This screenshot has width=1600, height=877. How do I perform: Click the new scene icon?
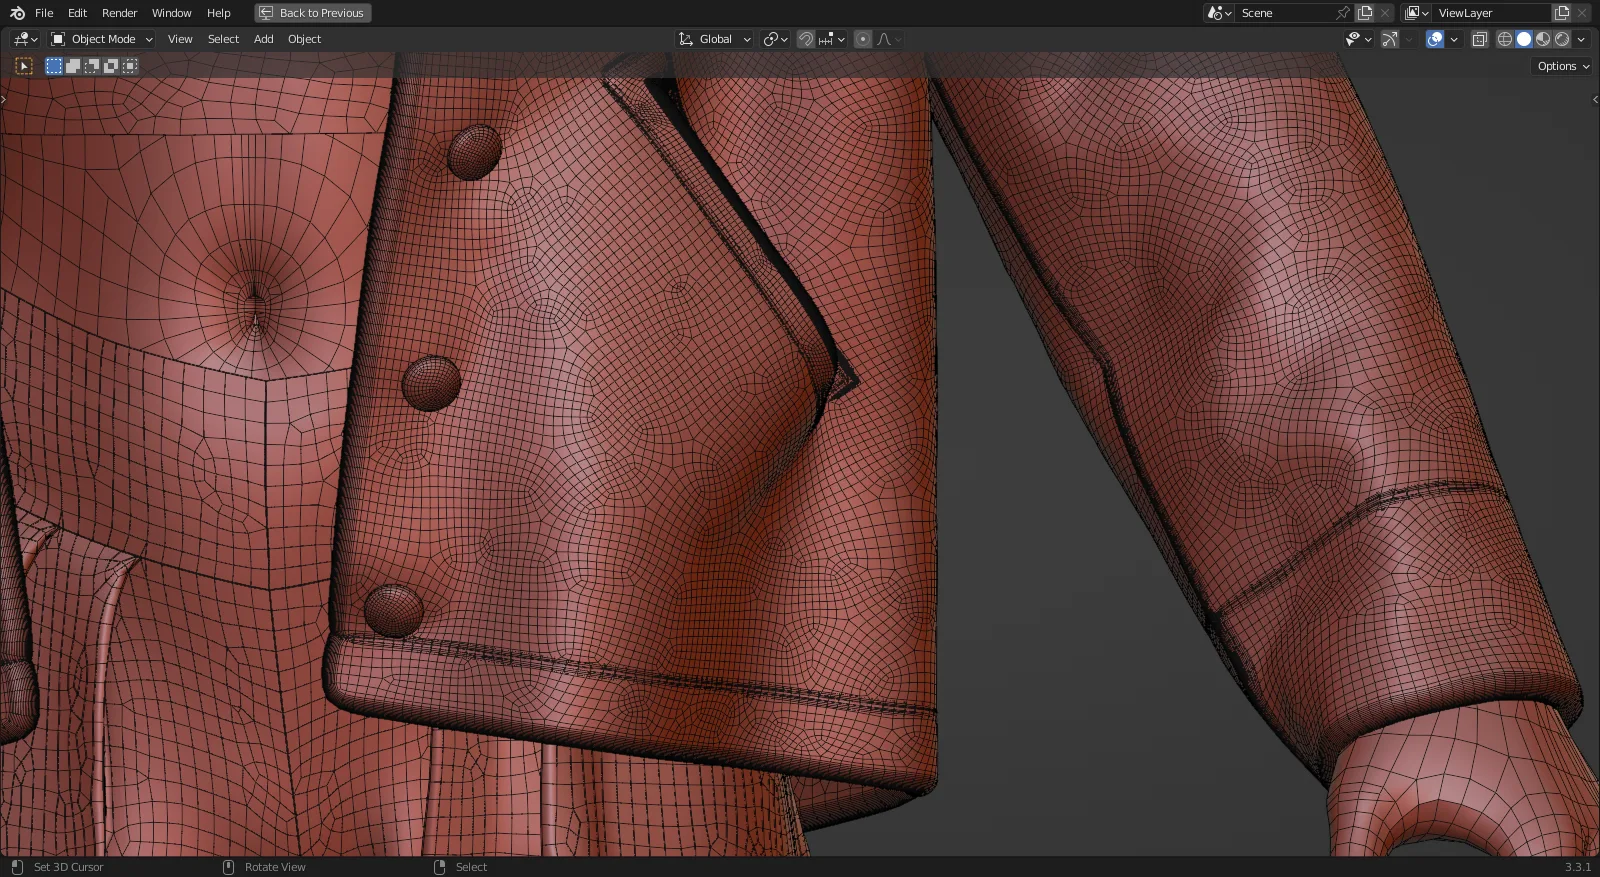click(x=1365, y=13)
